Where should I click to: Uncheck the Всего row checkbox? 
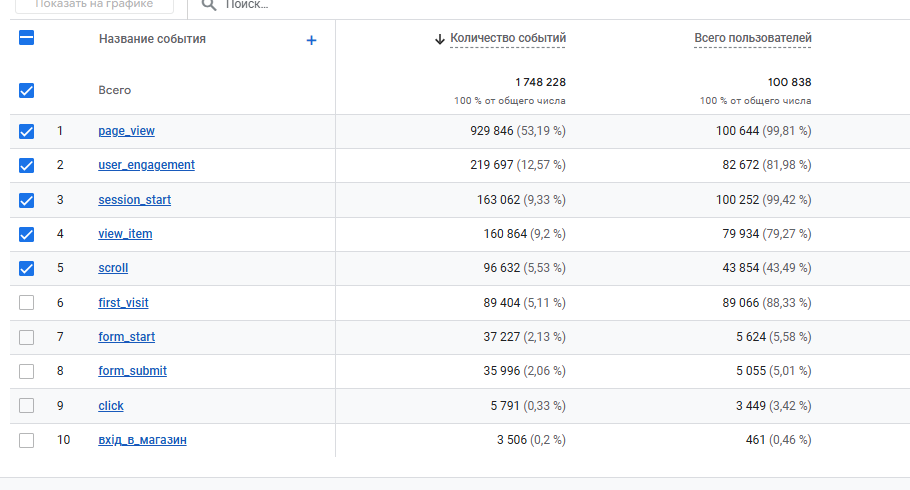pyautogui.click(x=27, y=90)
